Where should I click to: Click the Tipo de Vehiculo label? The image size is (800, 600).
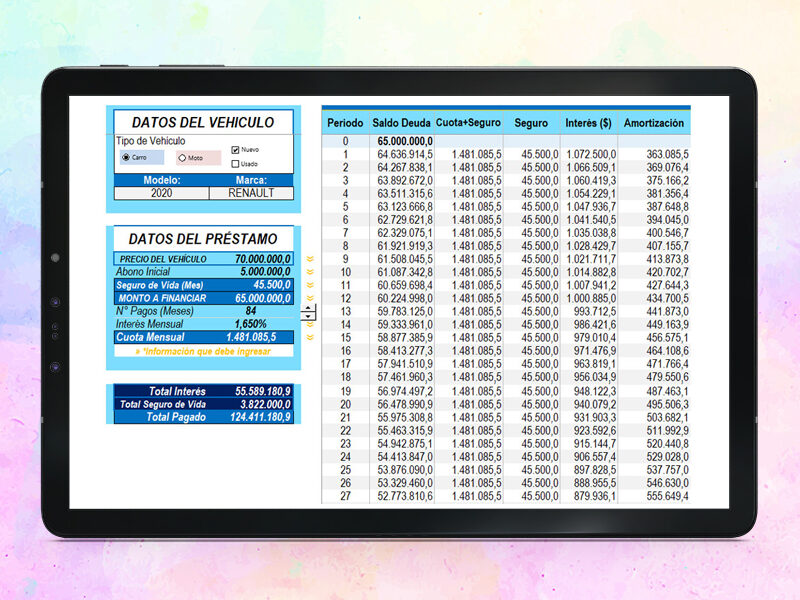[x=151, y=141]
